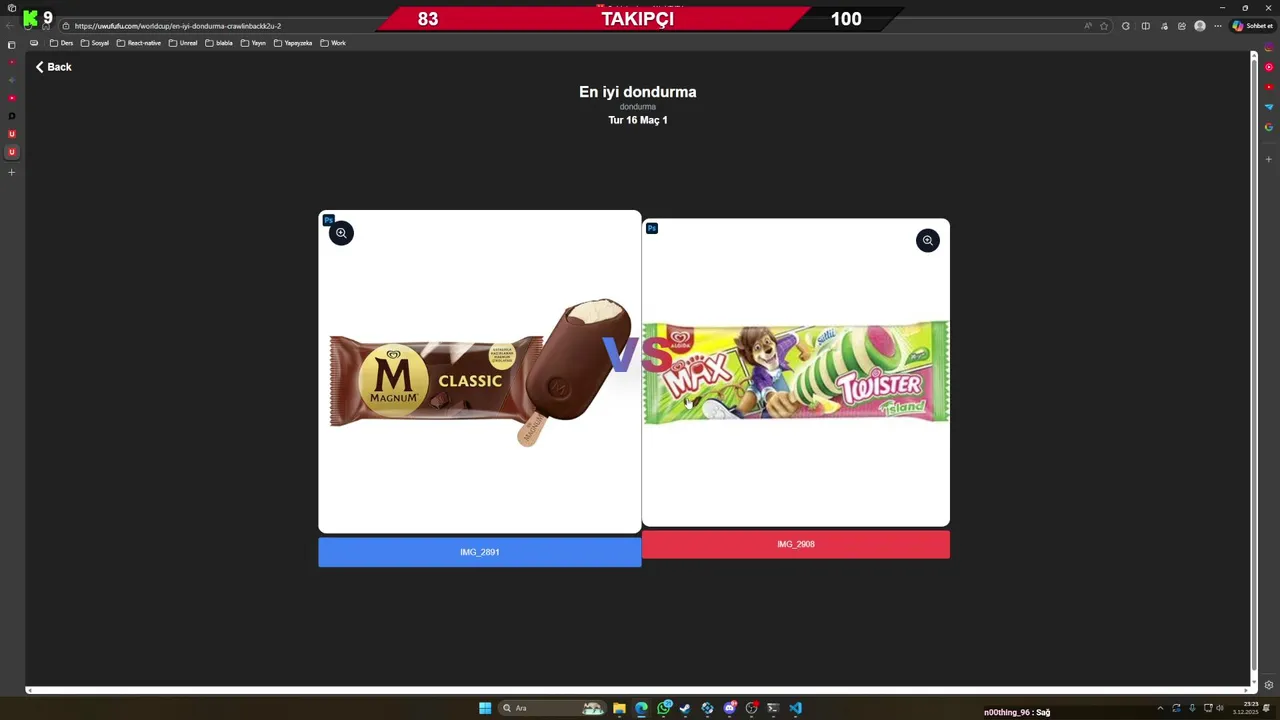
Task: Open the terminal app from the taskbar
Action: [x=773, y=708]
